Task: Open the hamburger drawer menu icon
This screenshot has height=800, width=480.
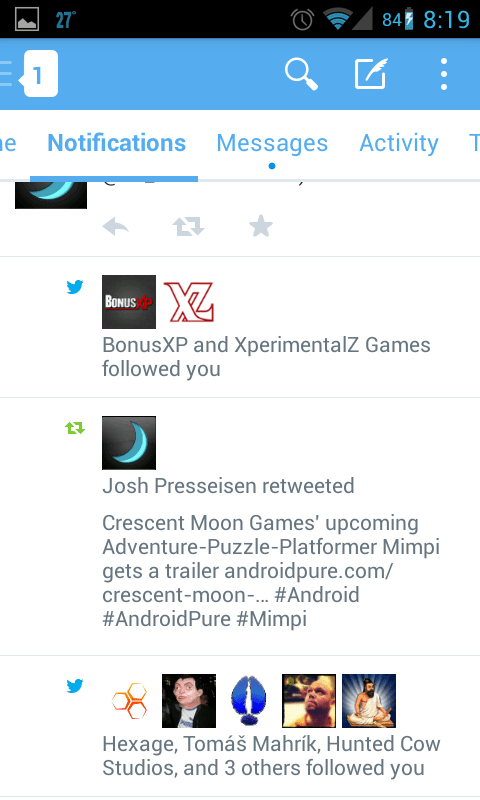Action: [x=6, y=74]
